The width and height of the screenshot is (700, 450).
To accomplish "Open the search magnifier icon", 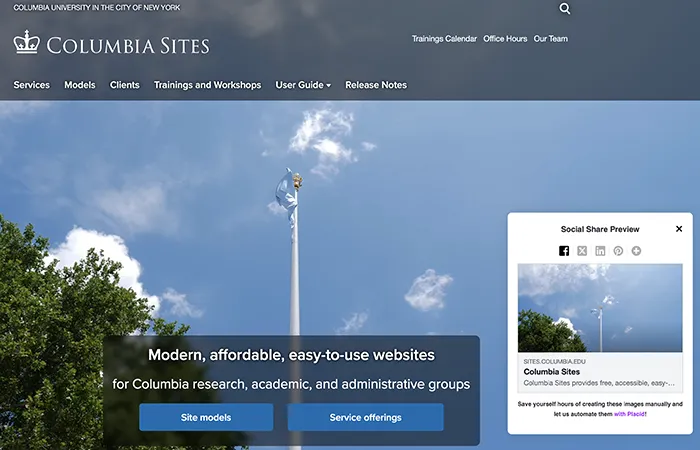I will (x=565, y=8).
